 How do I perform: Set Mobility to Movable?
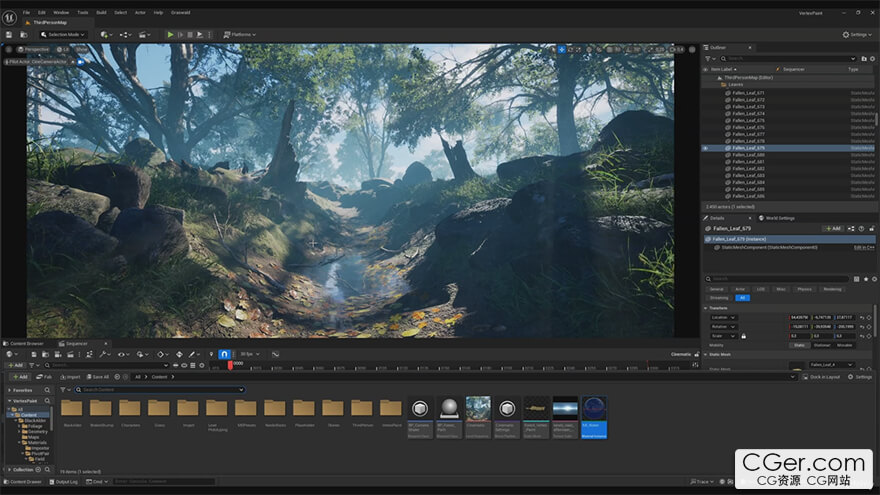845,345
